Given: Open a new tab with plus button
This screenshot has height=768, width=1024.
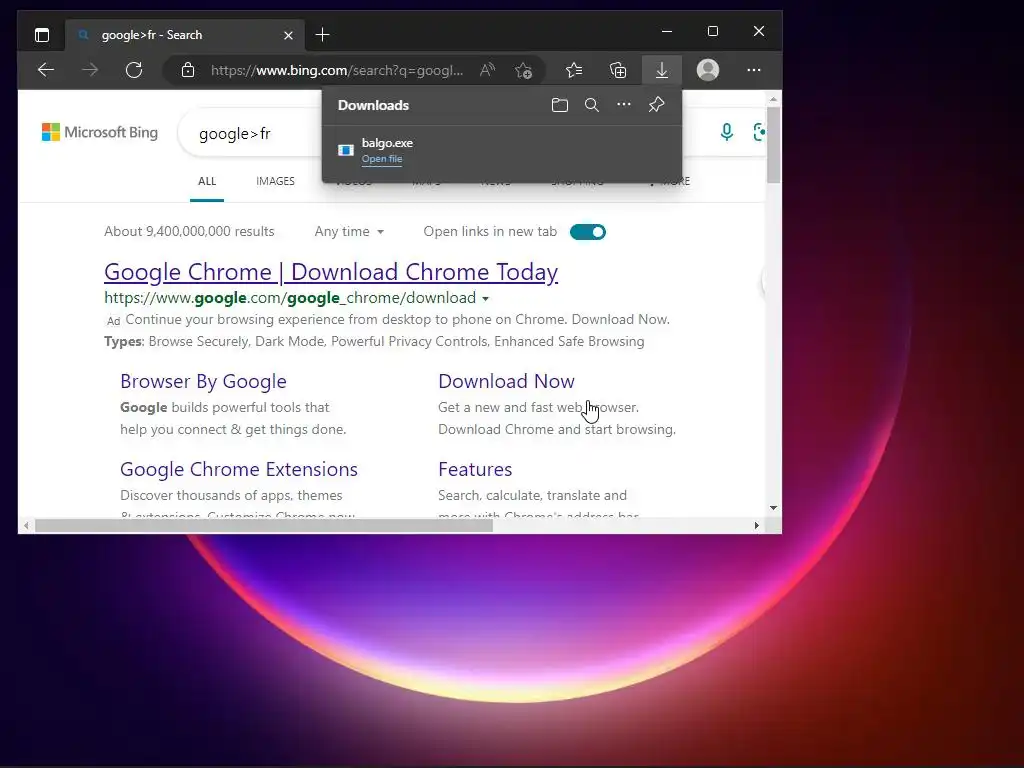Looking at the screenshot, I should coord(322,35).
